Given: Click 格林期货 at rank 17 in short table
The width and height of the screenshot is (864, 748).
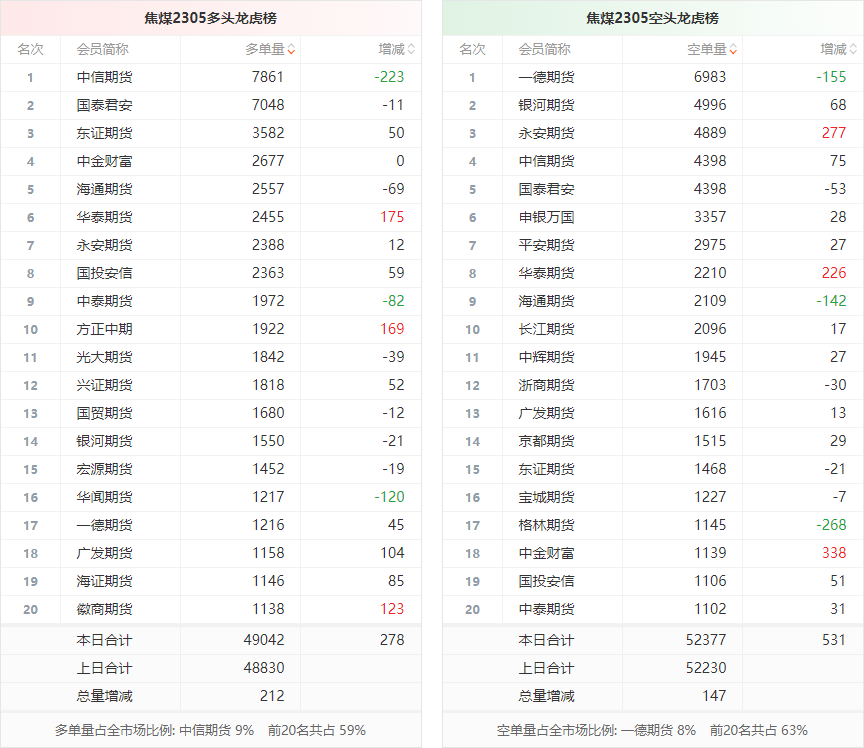Looking at the screenshot, I should pyautogui.click(x=546, y=525).
